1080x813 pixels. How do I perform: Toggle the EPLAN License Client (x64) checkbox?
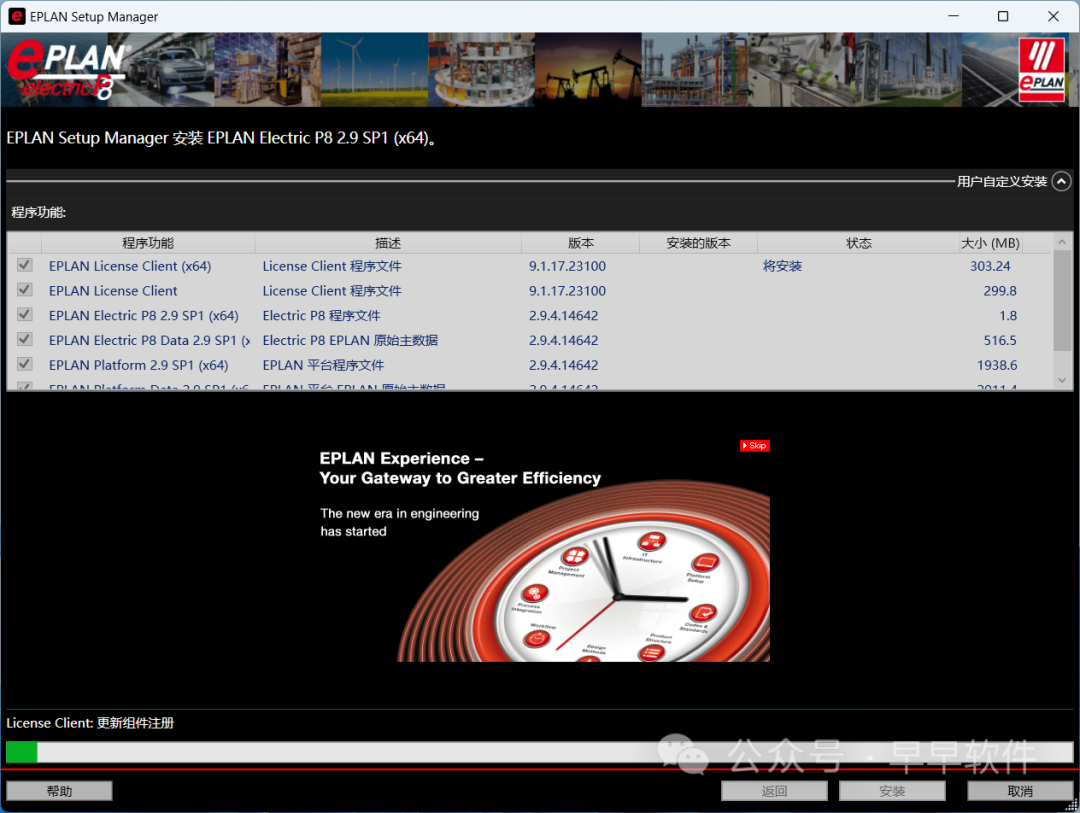click(x=25, y=266)
